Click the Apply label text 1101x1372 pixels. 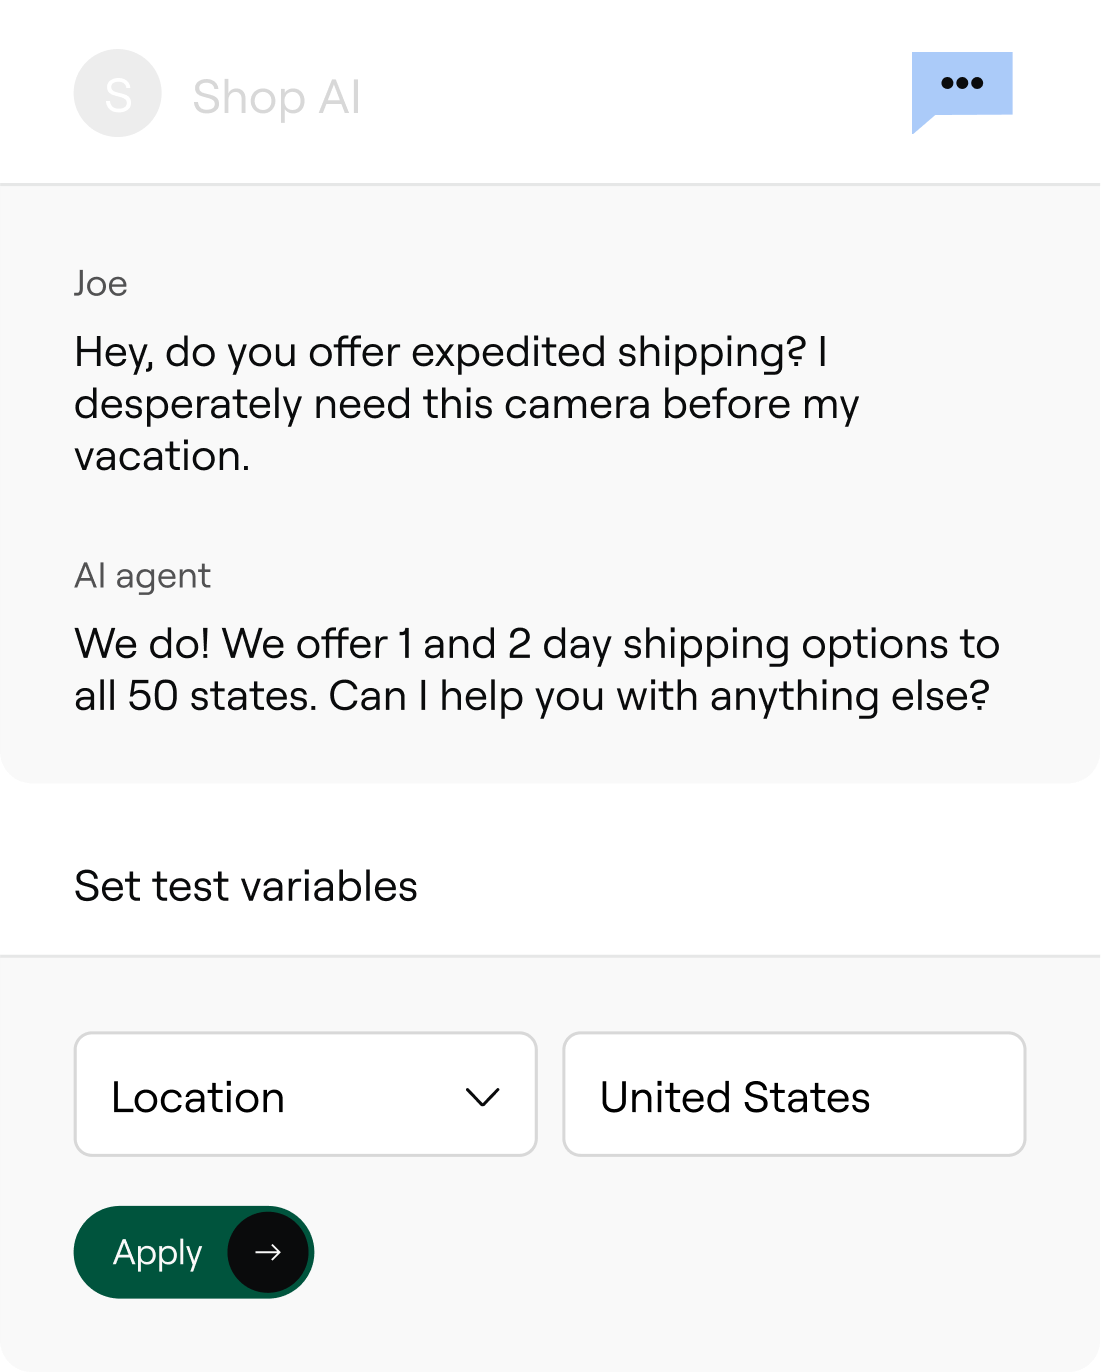pos(157,1252)
